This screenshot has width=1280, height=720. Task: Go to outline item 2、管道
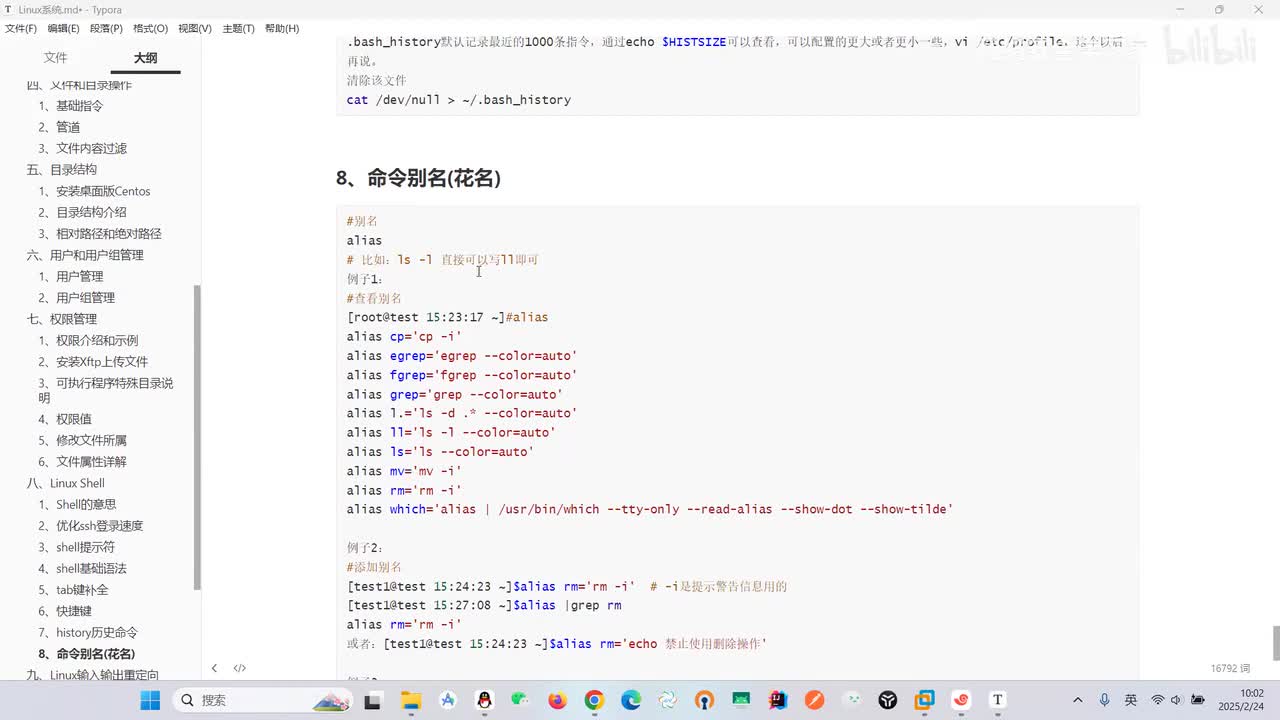[x=60, y=127]
